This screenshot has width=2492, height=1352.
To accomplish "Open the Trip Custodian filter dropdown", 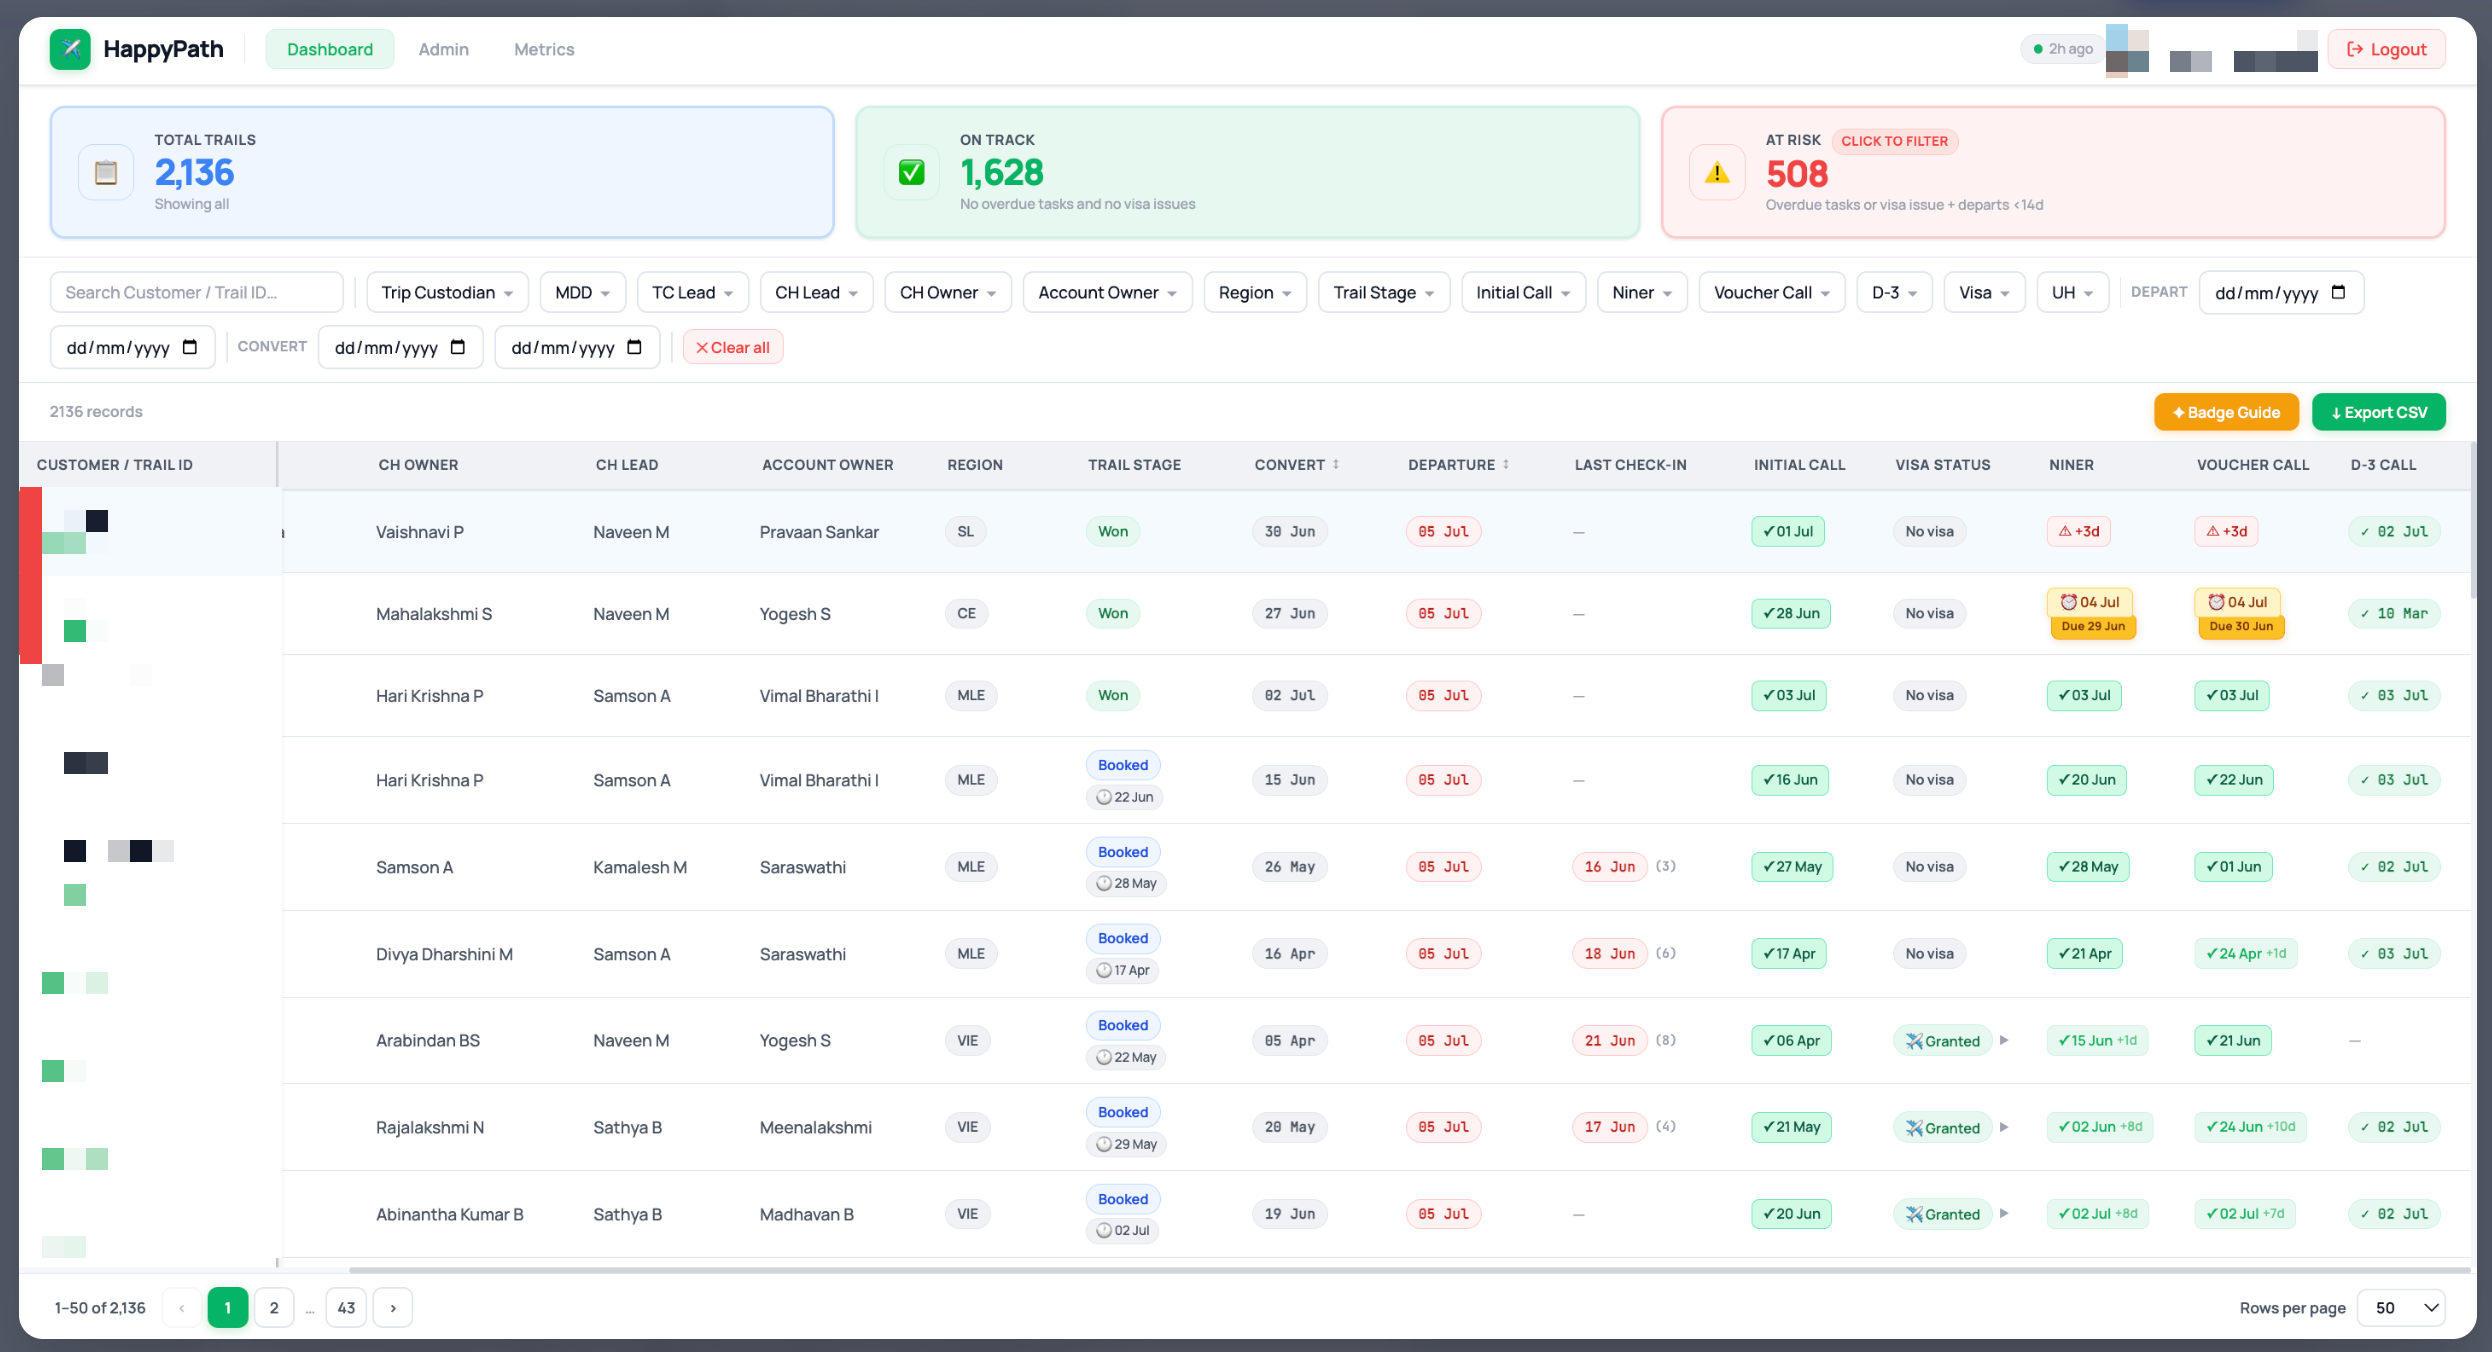I will 447,292.
